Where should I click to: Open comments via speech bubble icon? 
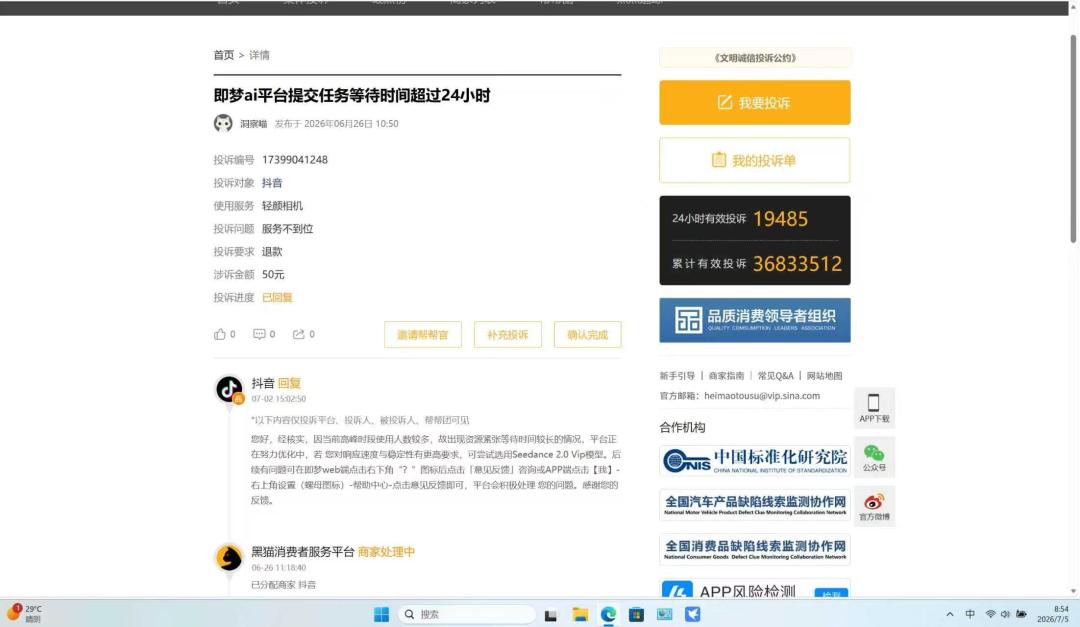(x=259, y=334)
